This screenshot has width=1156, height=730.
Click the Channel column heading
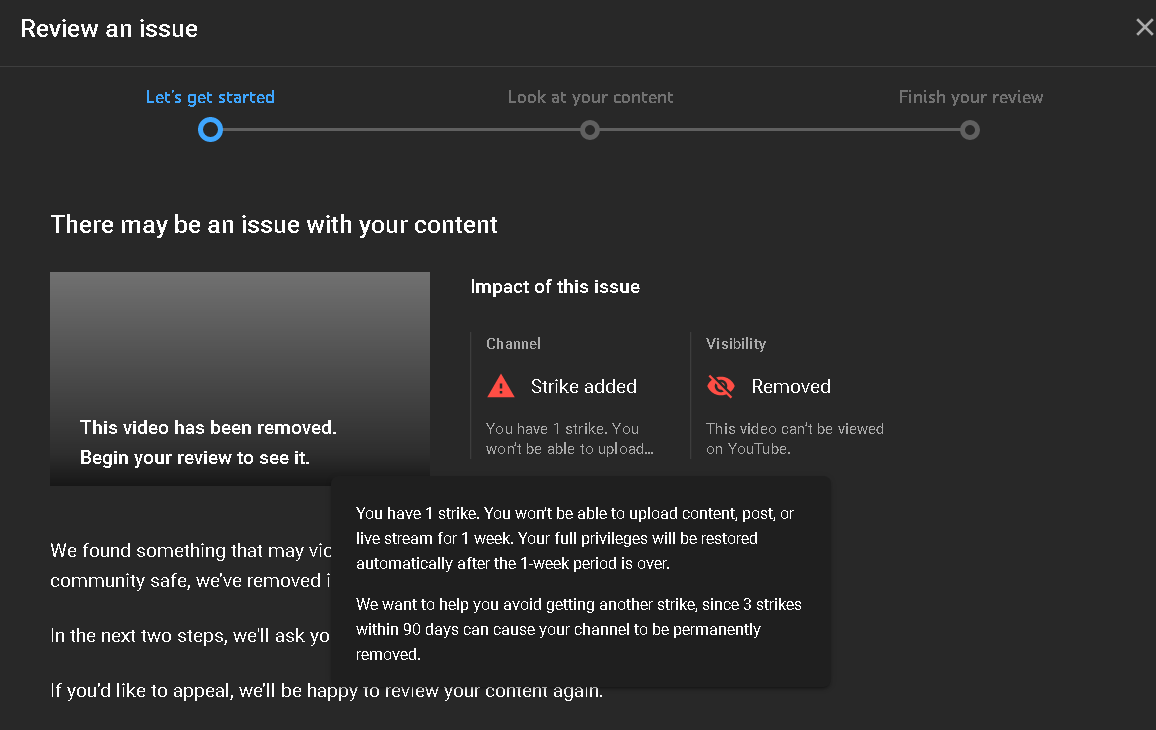click(x=513, y=344)
